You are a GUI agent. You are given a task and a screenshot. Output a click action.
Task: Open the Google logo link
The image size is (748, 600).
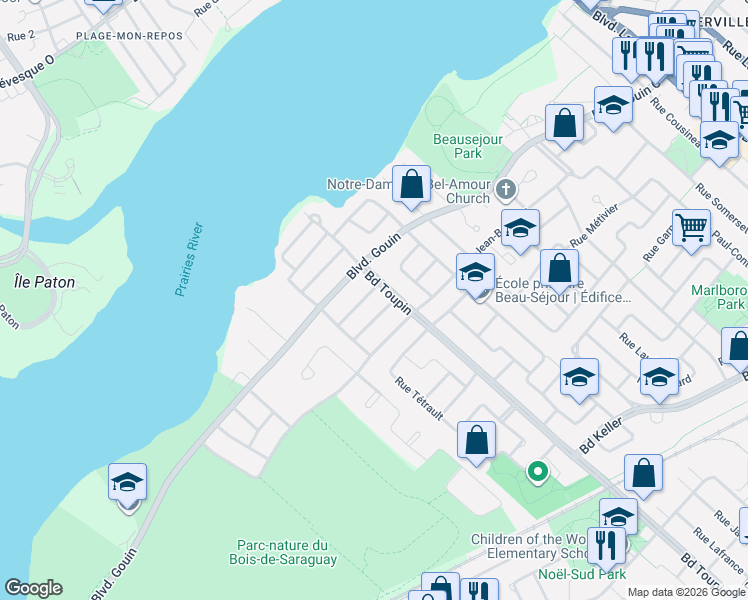tap(33, 588)
